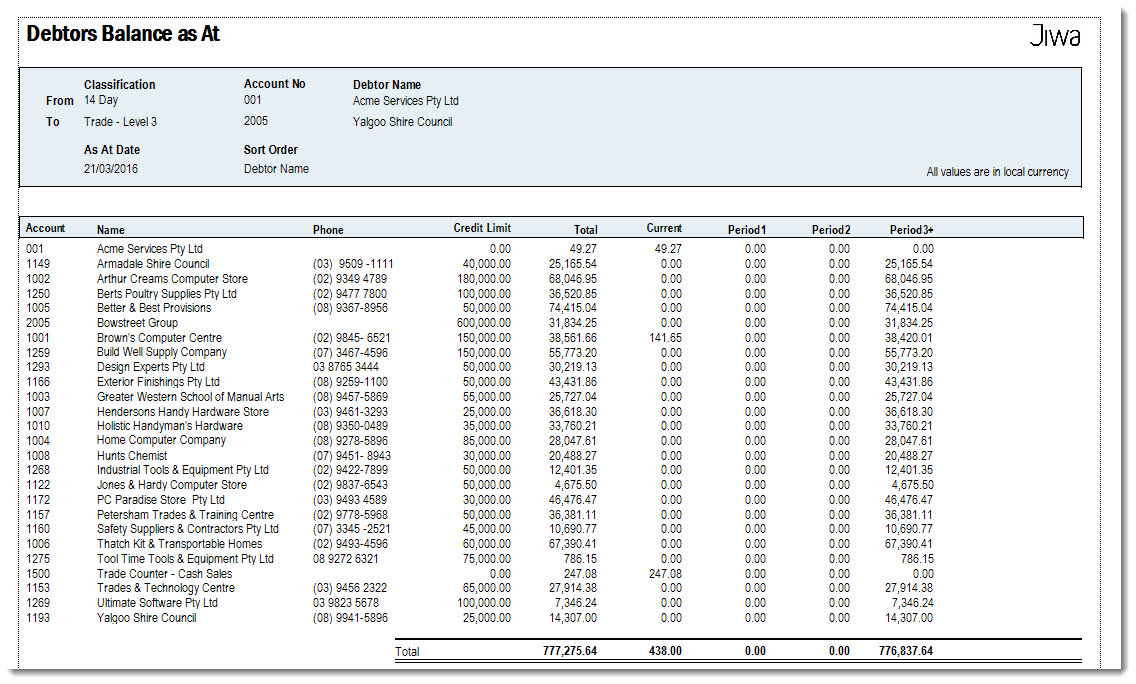Click the Current total 438.00
This screenshot has width=1136, height=684.
[x=665, y=651]
